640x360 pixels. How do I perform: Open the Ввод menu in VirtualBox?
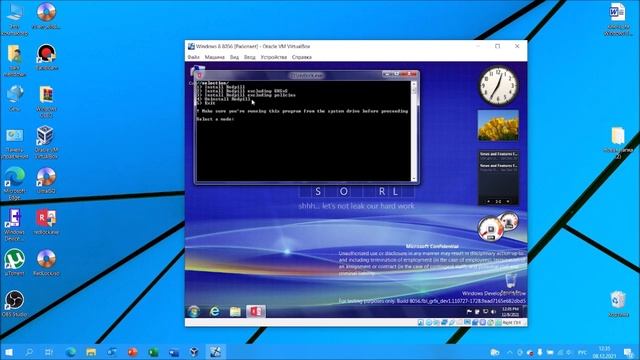tap(249, 57)
